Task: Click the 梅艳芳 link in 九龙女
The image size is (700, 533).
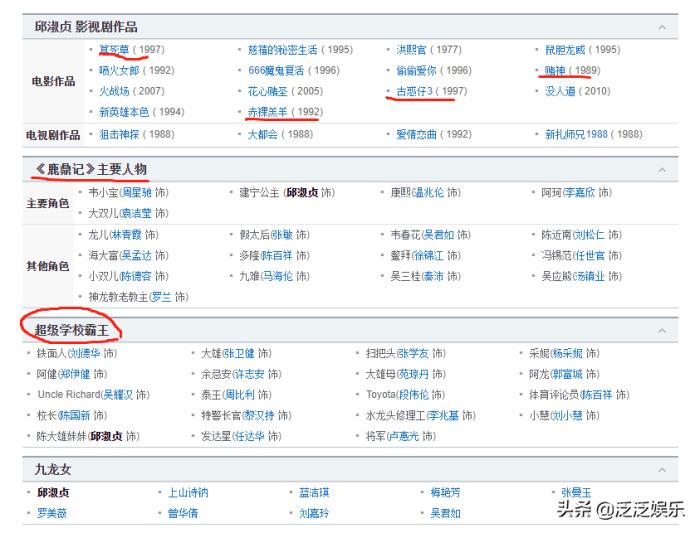Action: click(446, 492)
